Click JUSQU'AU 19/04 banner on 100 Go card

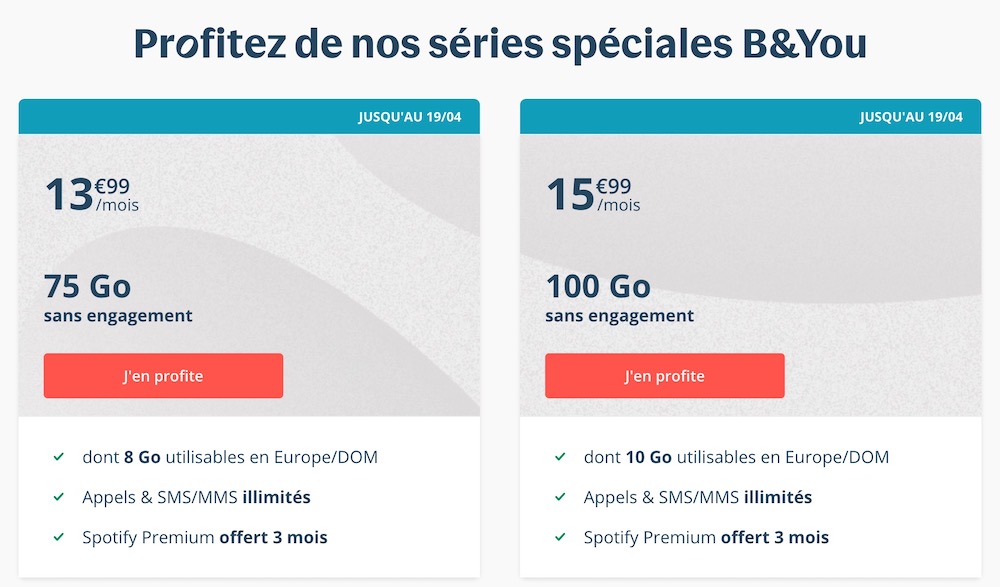pos(911,117)
